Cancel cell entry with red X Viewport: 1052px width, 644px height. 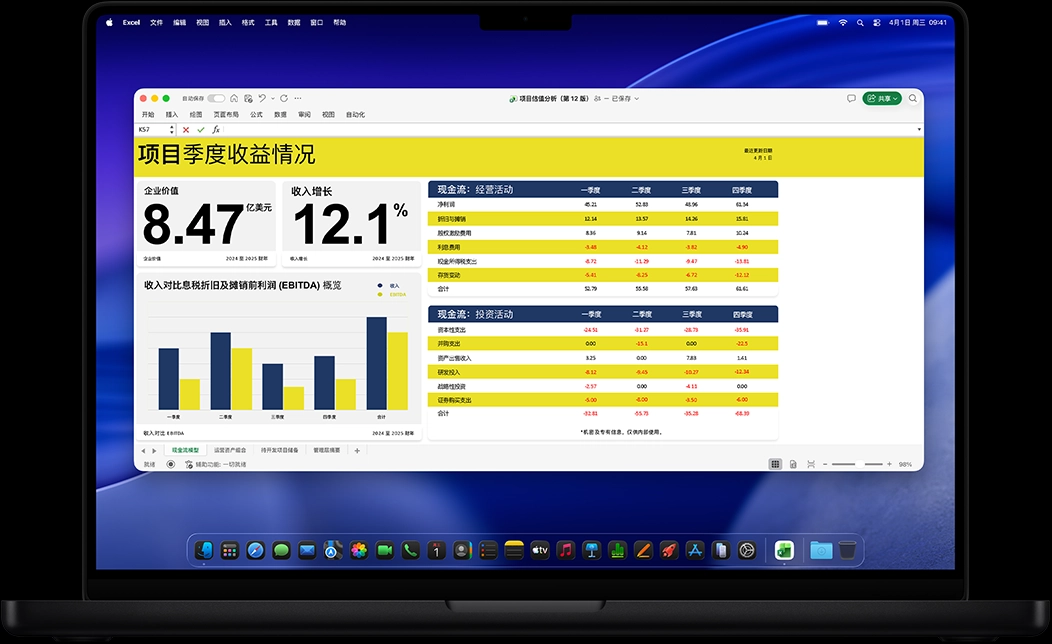[x=186, y=128]
